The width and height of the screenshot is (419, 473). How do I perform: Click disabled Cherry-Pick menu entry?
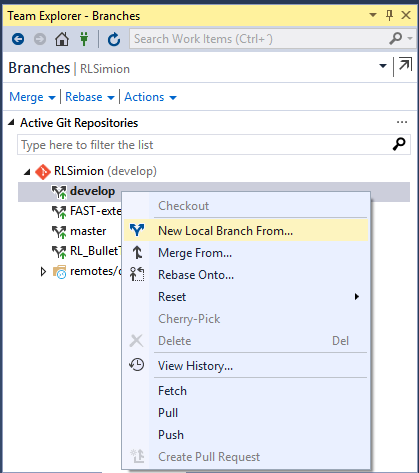tap(246, 319)
